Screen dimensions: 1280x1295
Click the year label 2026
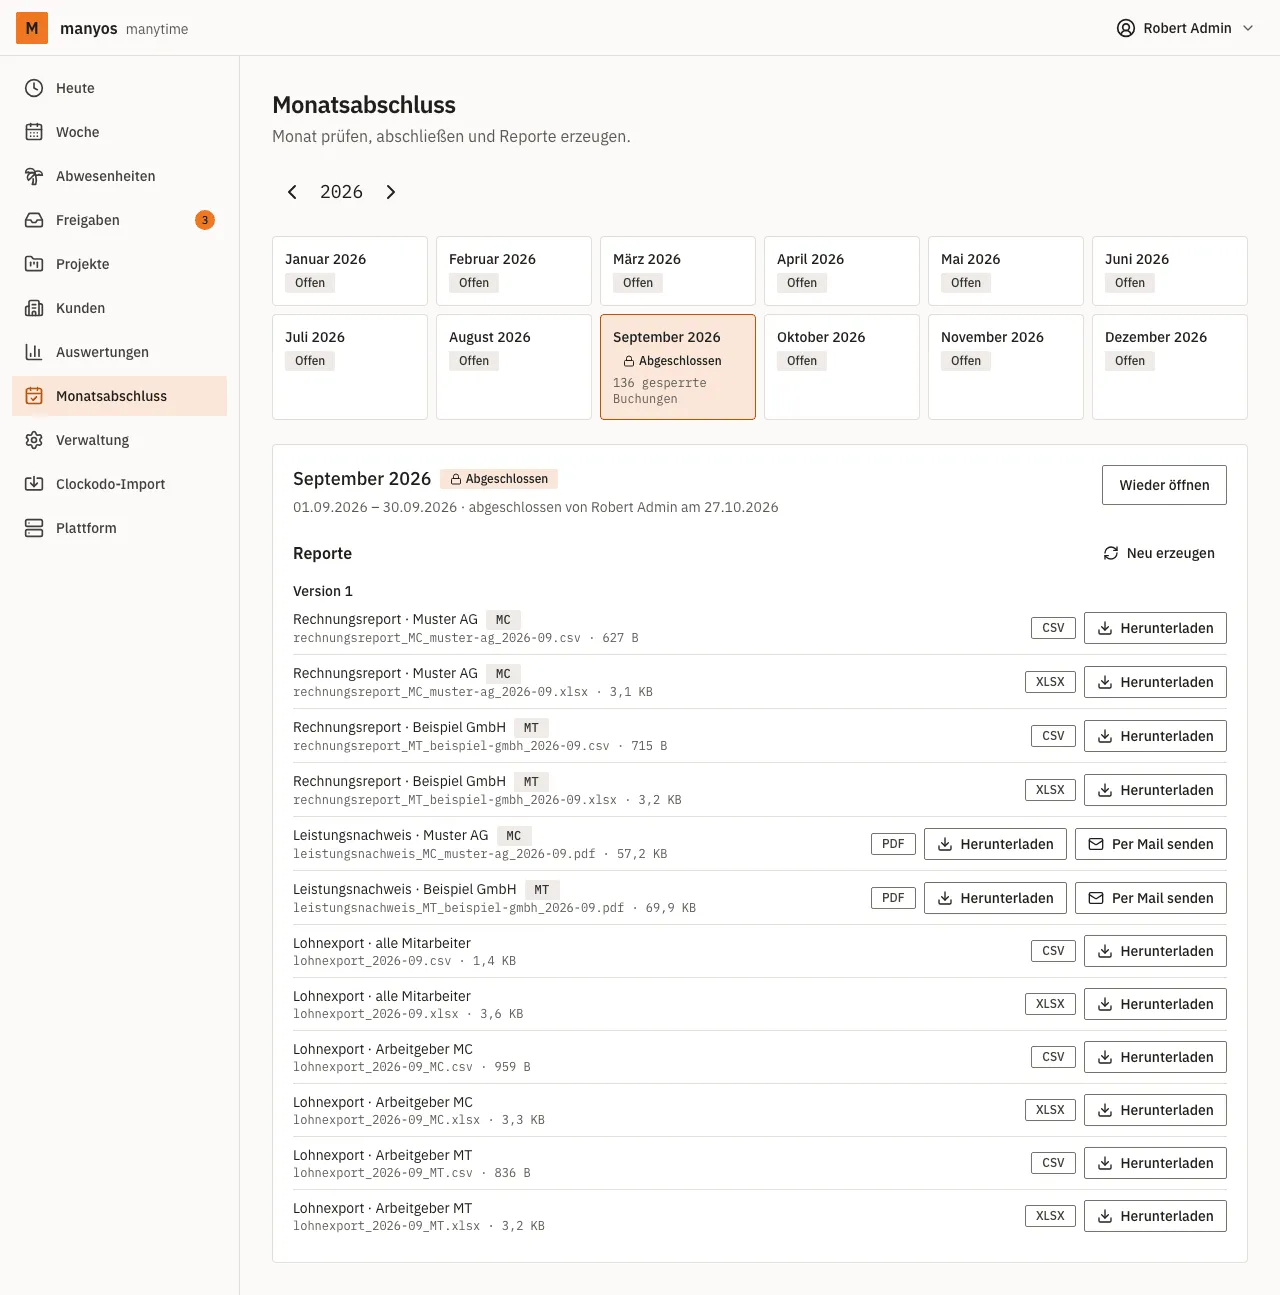point(341,192)
